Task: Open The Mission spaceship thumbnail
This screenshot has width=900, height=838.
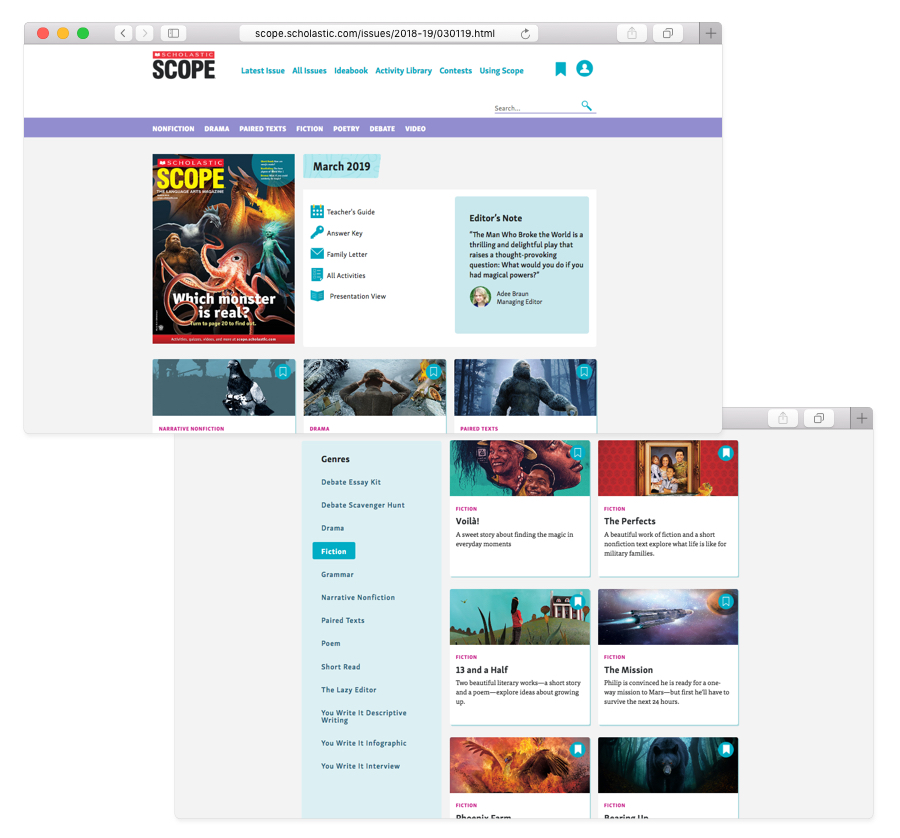Action: point(668,617)
